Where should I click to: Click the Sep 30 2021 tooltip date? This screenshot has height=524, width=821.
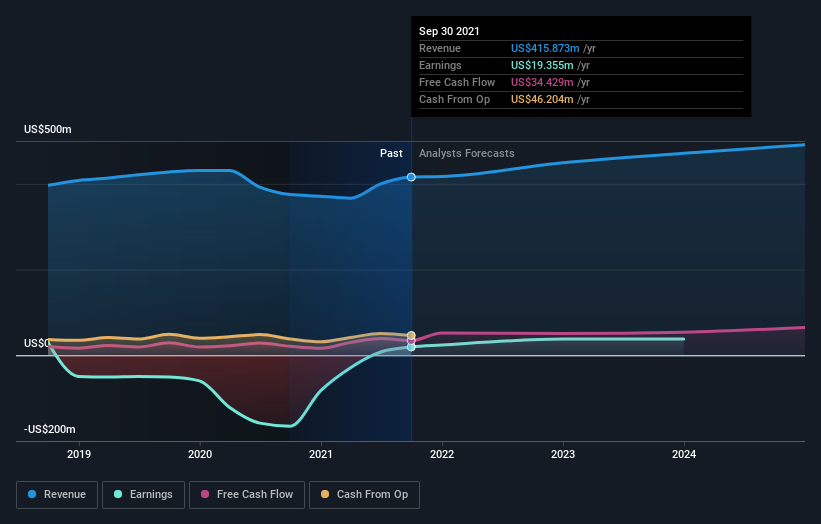(449, 31)
